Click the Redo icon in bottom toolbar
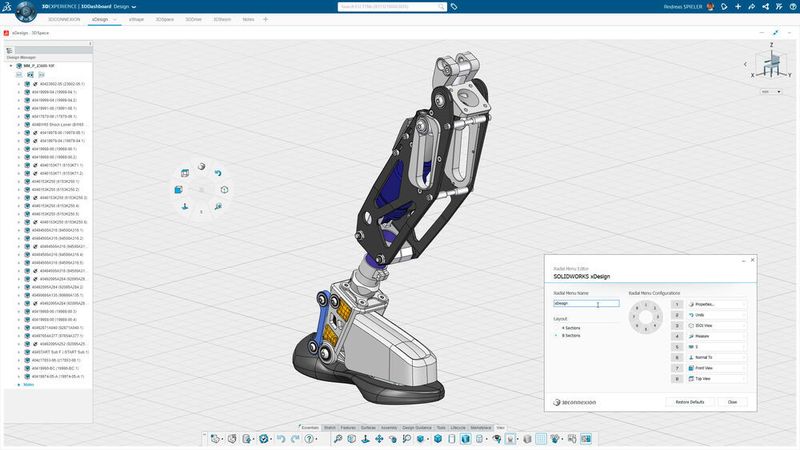Image resolution: width=800 pixels, height=450 pixels. 295,439
